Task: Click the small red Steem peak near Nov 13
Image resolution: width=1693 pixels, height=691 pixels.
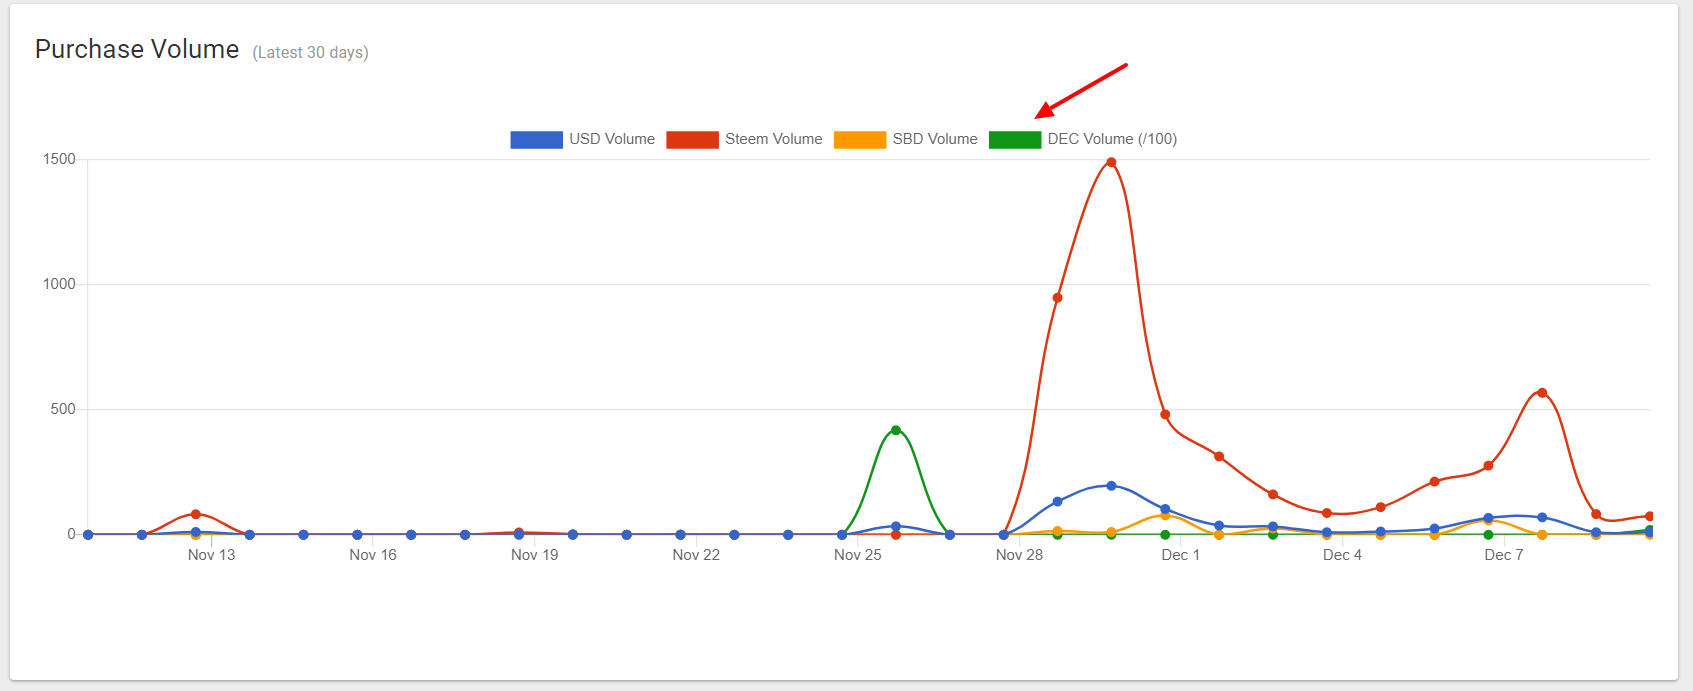Action: (196, 514)
